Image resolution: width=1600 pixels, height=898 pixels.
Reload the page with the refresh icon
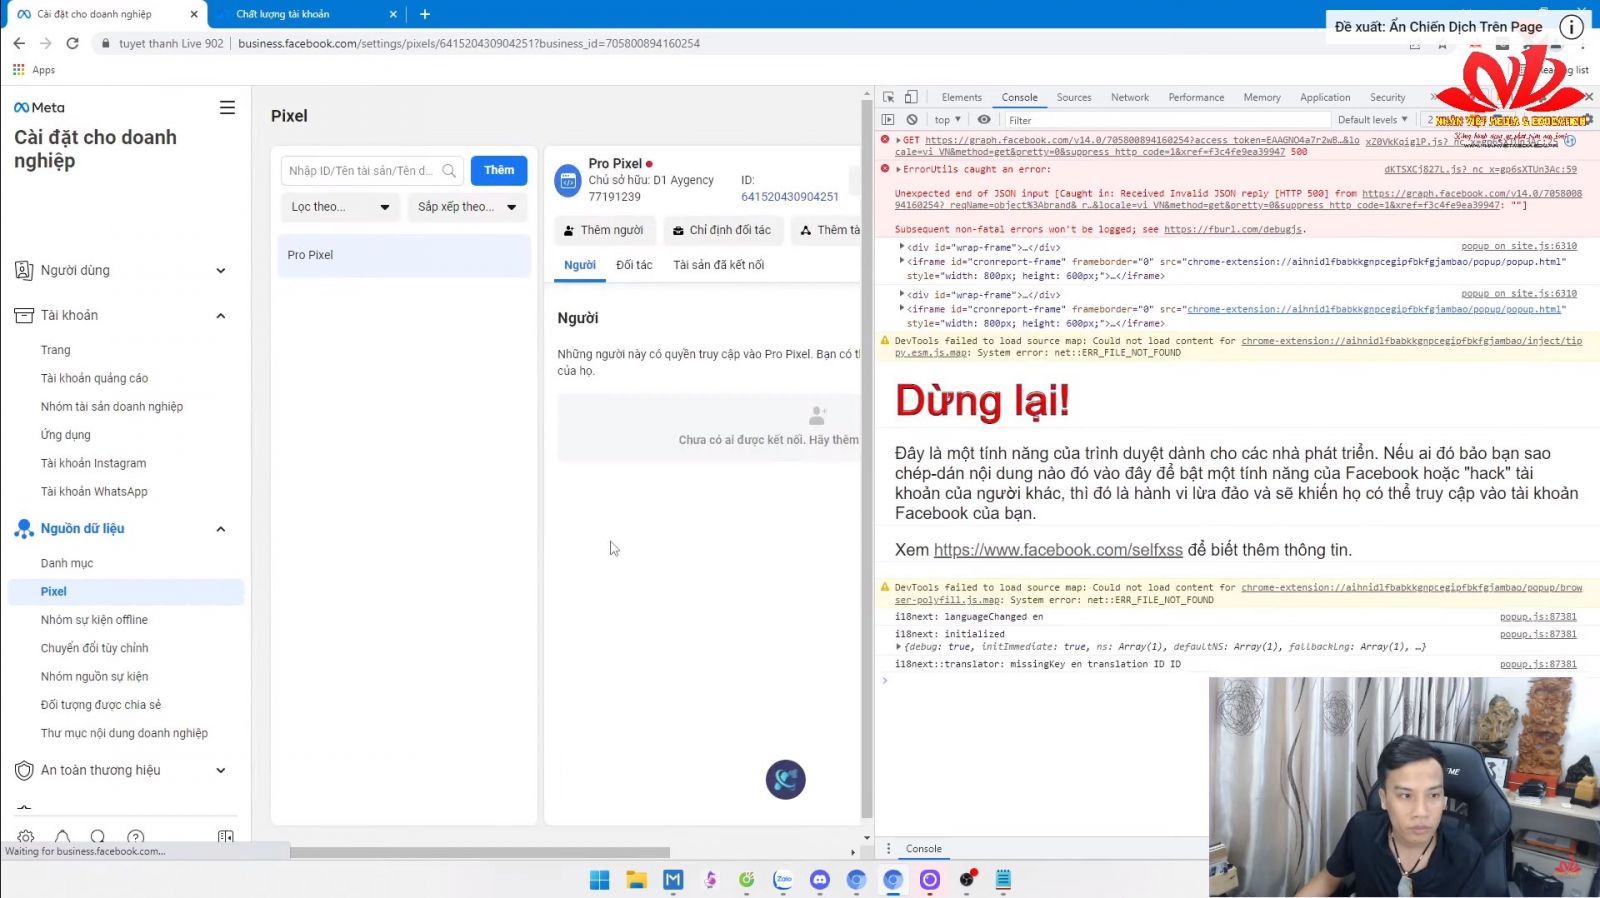[72, 43]
